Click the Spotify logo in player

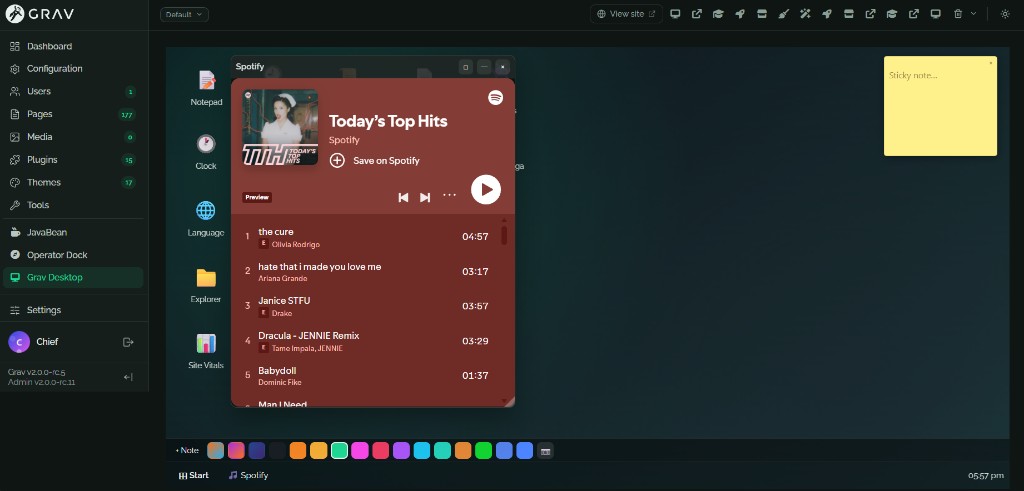coord(496,97)
